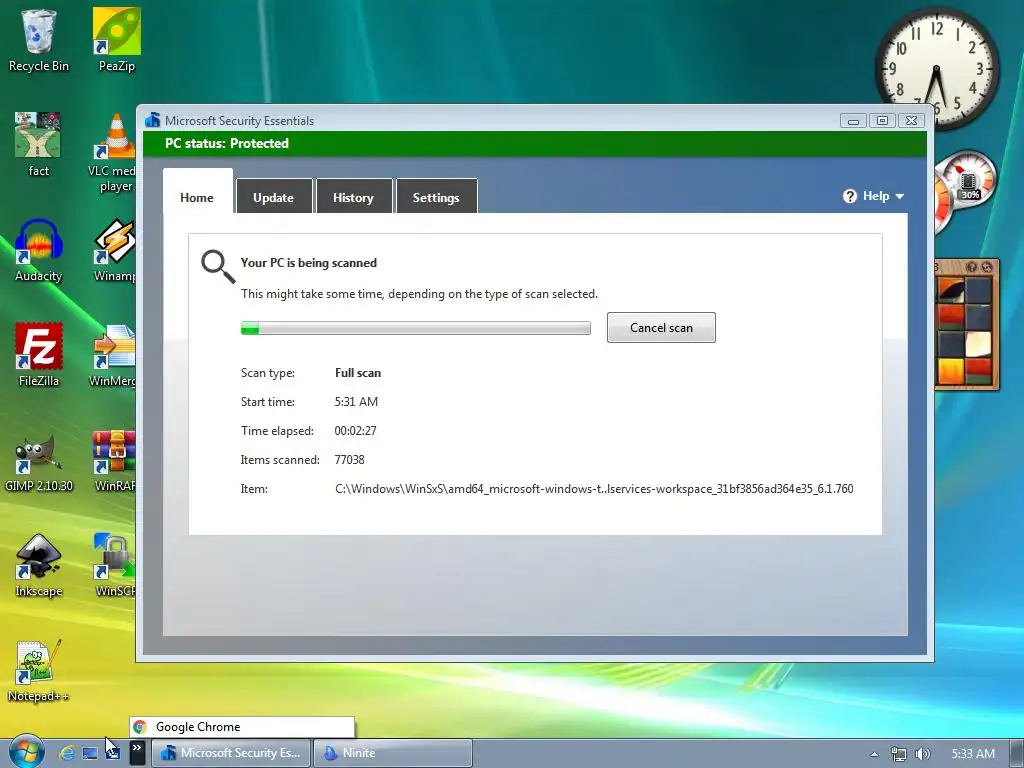
Task: Click the network icon in system tray
Action: (x=899, y=754)
